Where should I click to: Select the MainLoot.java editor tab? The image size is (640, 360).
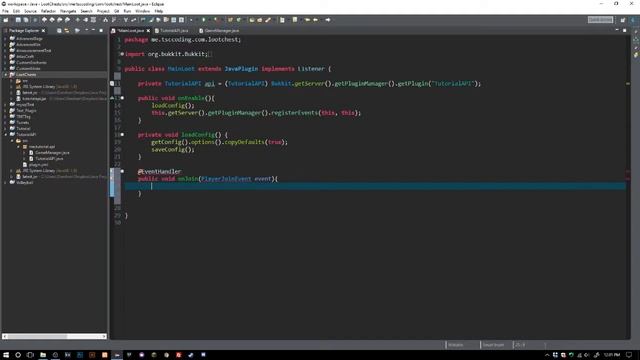130,31
